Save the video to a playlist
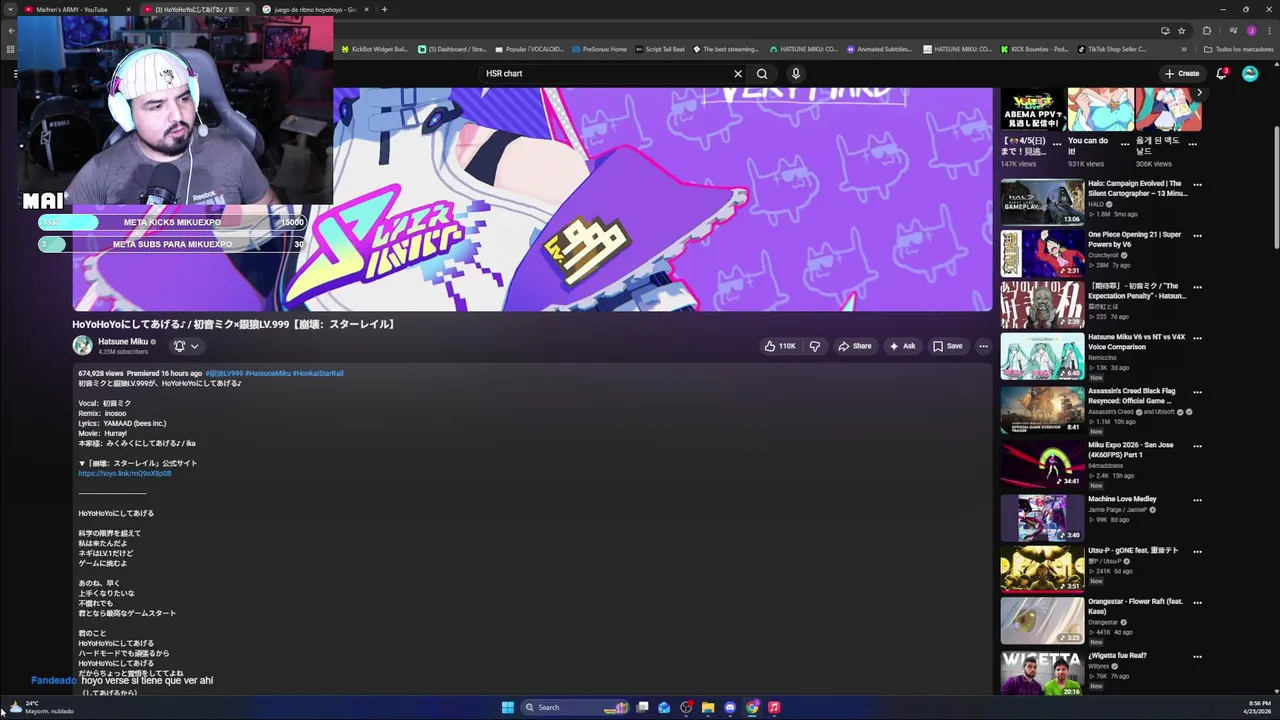Viewport: 1280px width, 720px height. coord(948,346)
